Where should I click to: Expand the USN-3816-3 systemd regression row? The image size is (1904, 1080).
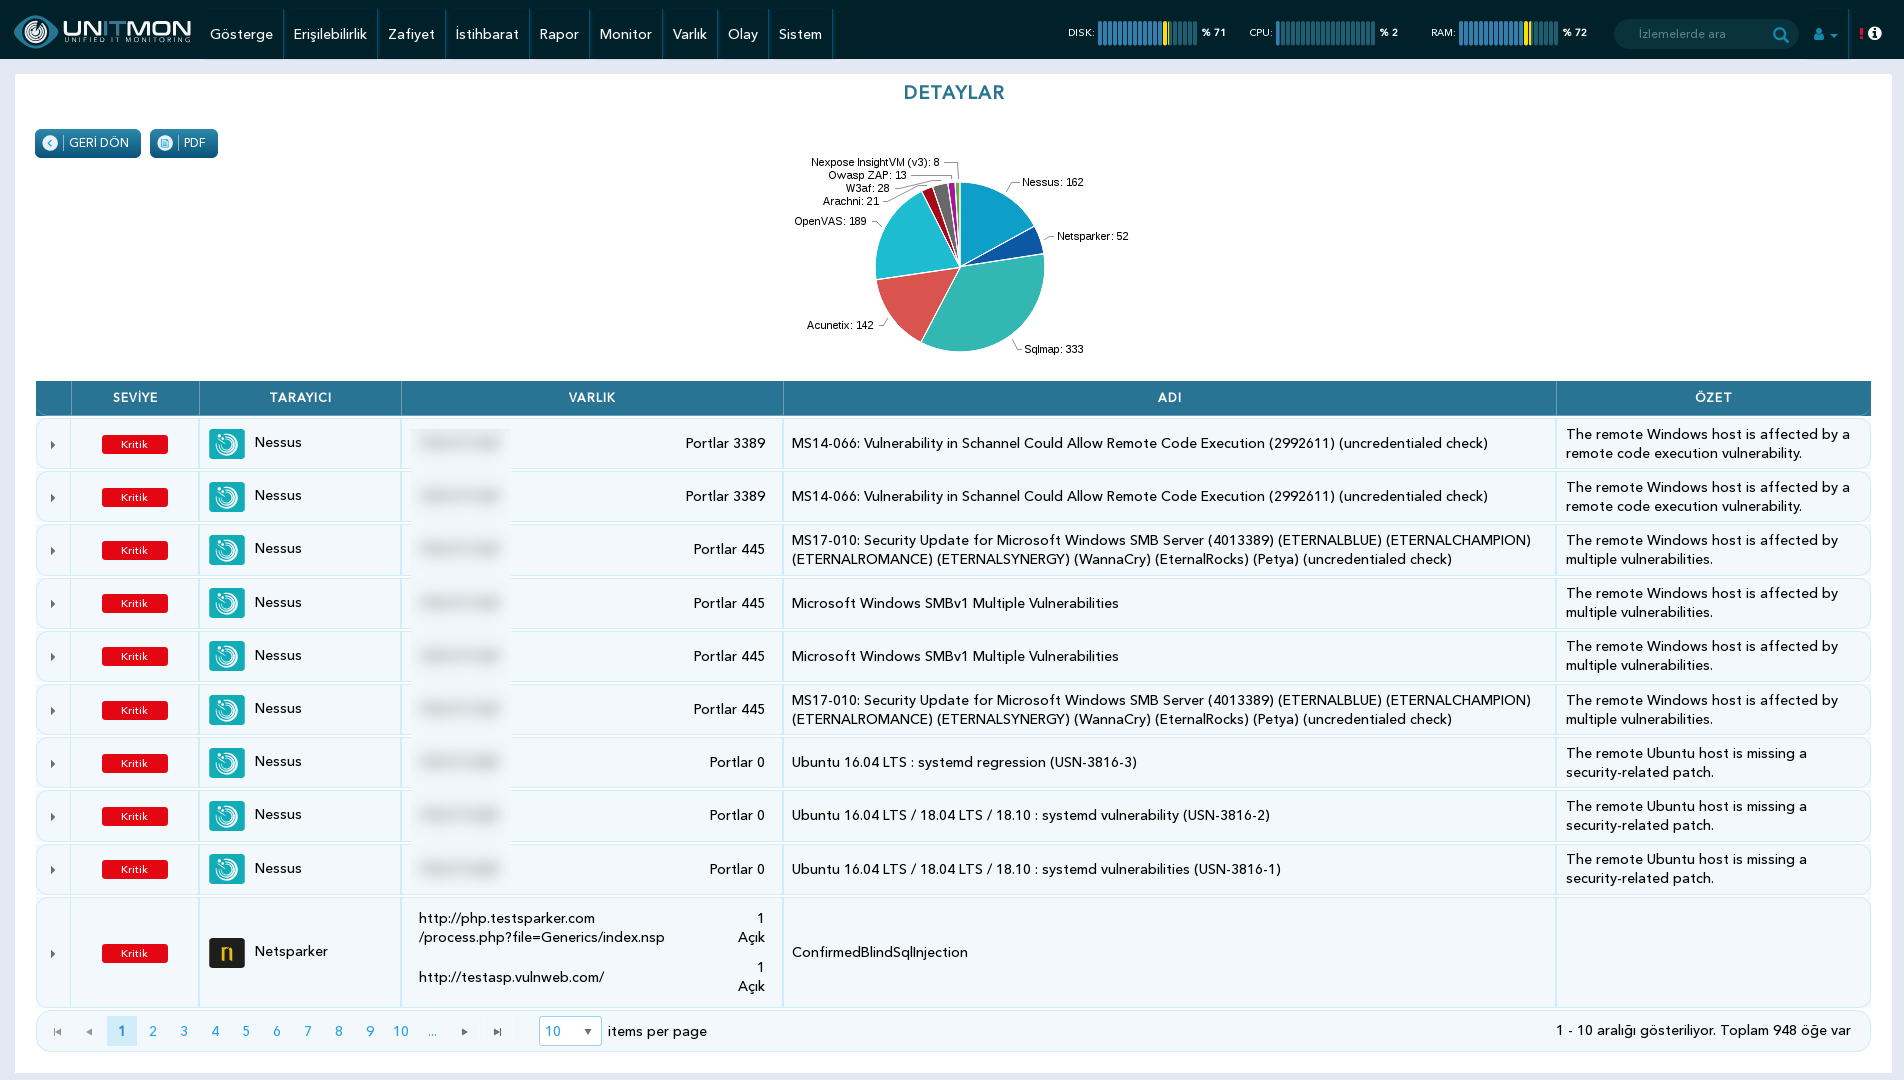click(x=53, y=764)
